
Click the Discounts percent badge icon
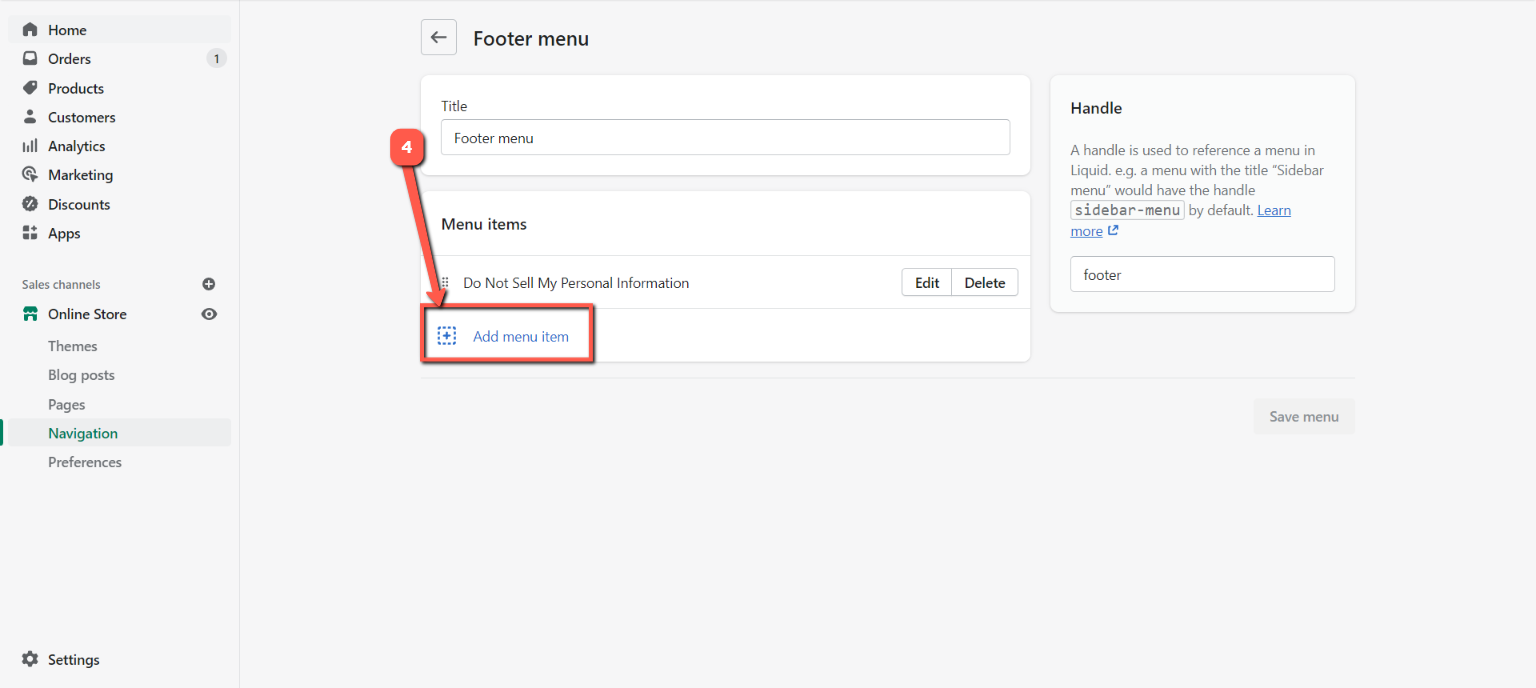tap(30, 204)
